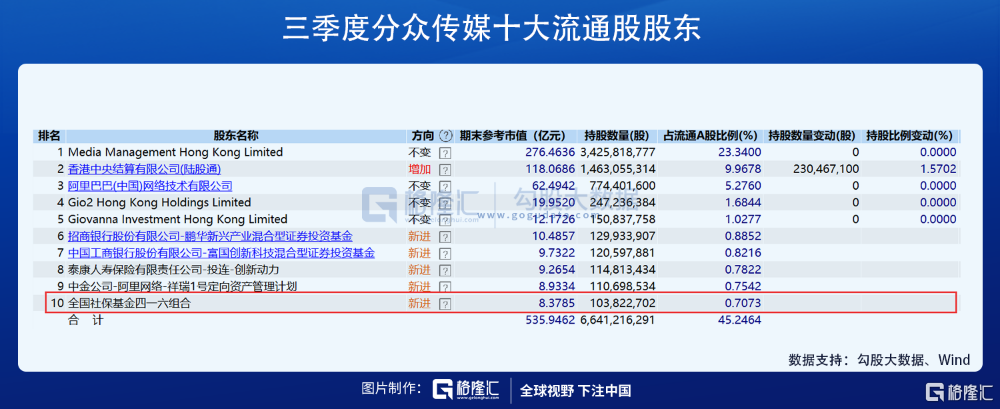This screenshot has width=1000, height=409.
Task: Select 全国社保基金四一六组合 name
Action: (x=129, y=303)
